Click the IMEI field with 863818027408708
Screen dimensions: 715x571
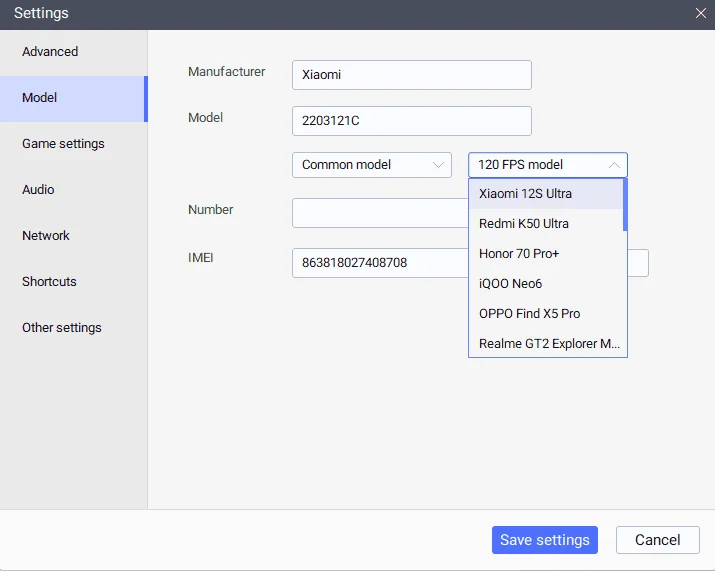tap(380, 263)
